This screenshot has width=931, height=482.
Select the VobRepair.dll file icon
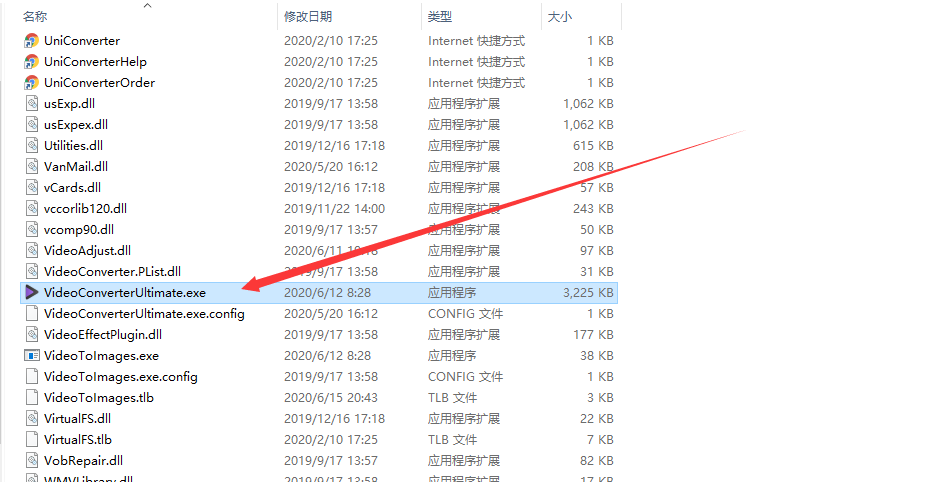point(32,461)
